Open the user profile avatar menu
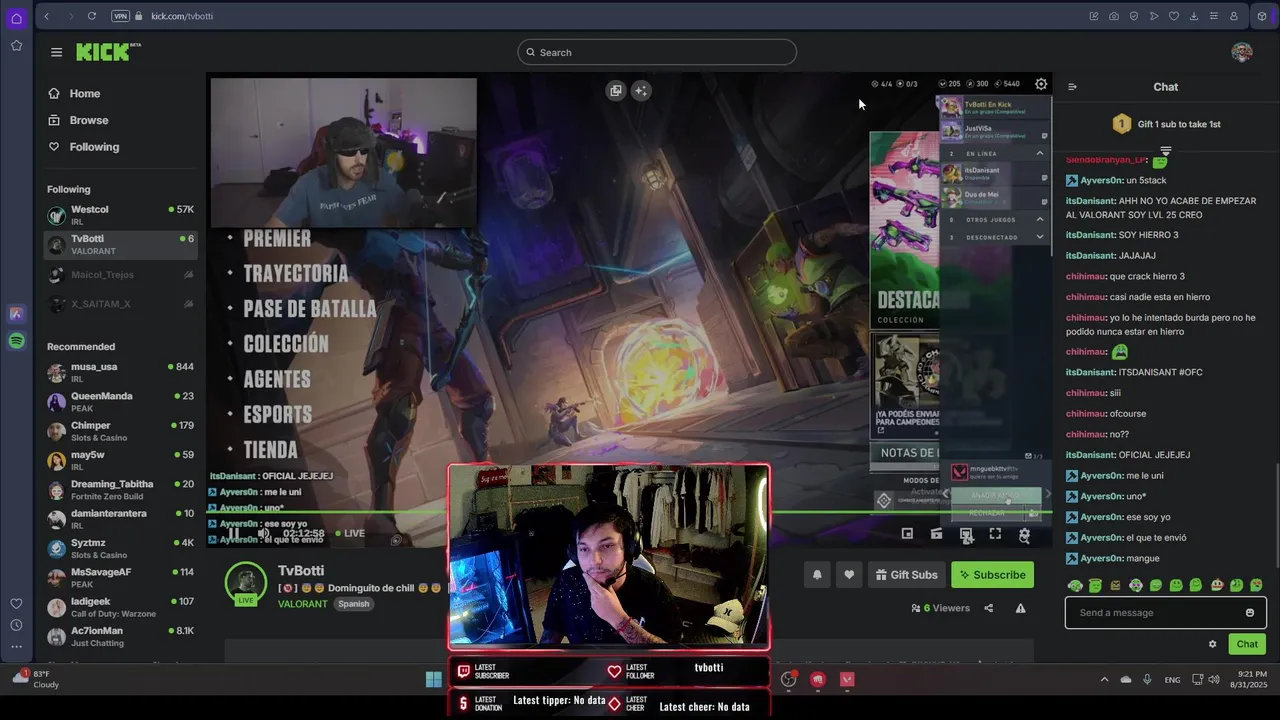Screen dimensions: 1280x720 click(1242, 52)
